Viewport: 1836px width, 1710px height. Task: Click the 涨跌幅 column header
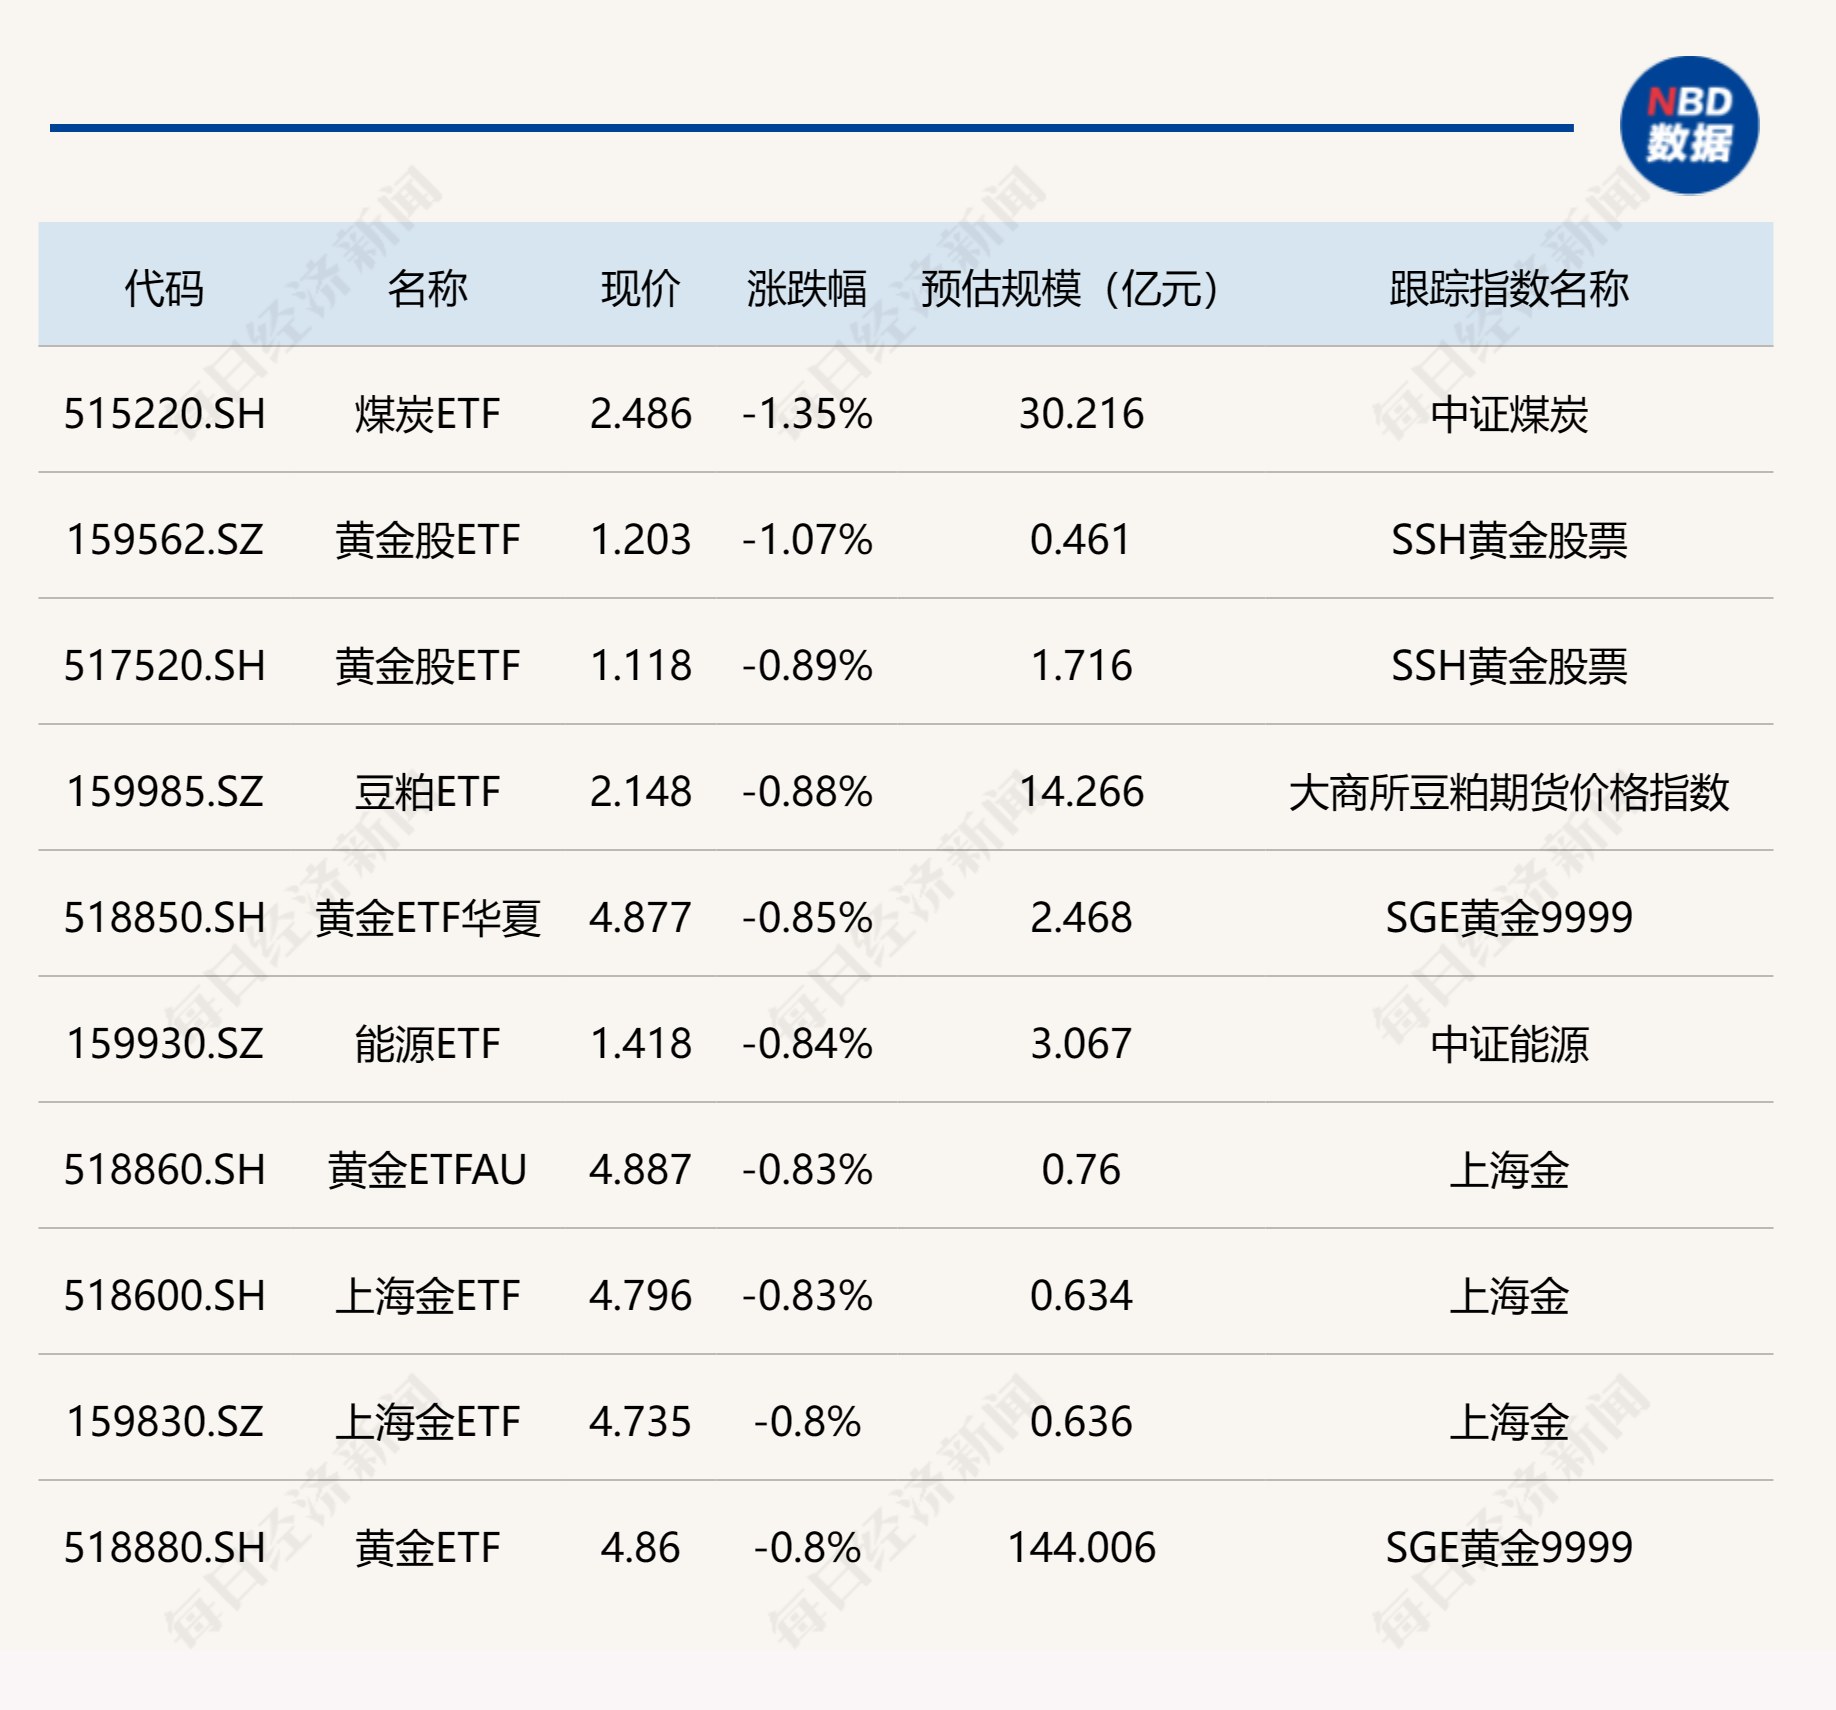[x=807, y=289]
